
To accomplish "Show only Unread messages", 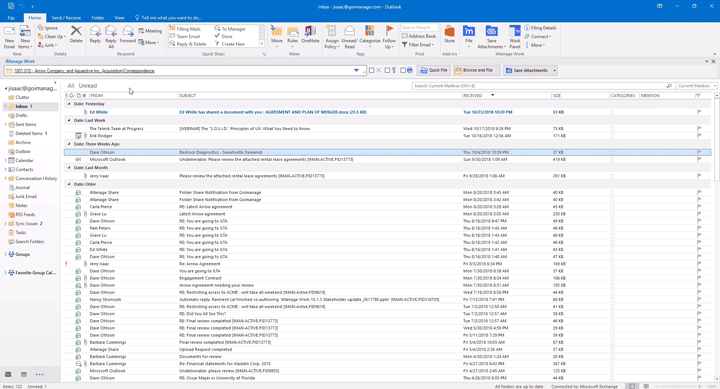I will click(87, 86).
